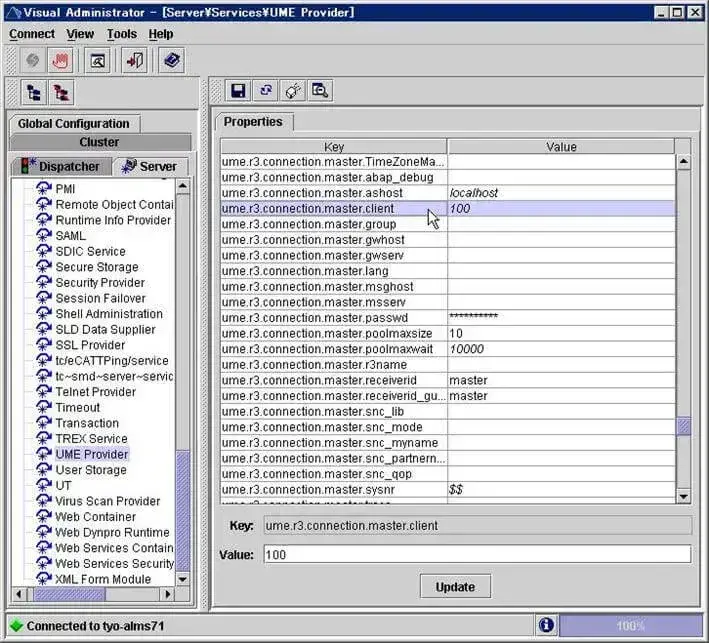Screen dimensions: 709x643
Task: Click the refresh properties icon
Action: tap(266, 91)
